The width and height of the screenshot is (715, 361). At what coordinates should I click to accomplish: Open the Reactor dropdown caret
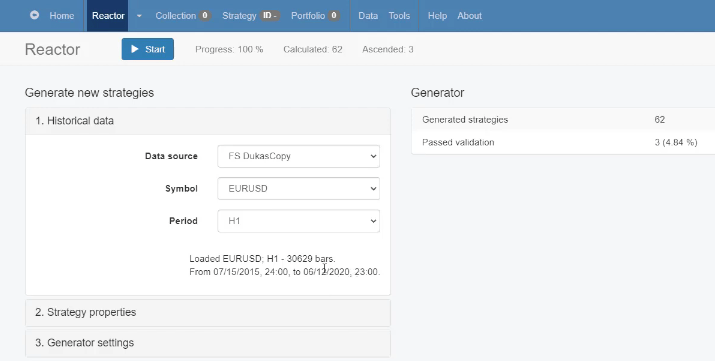click(x=139, y=15)
